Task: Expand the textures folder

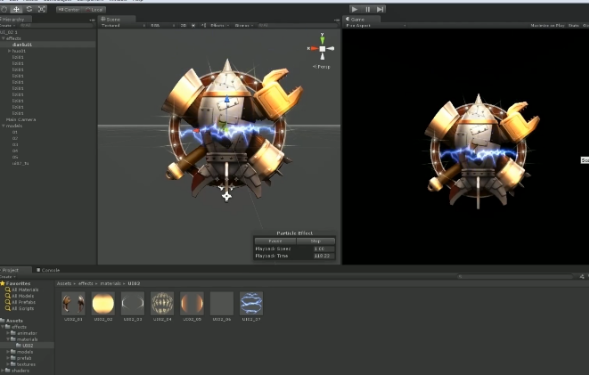Action: coord(8,364)
